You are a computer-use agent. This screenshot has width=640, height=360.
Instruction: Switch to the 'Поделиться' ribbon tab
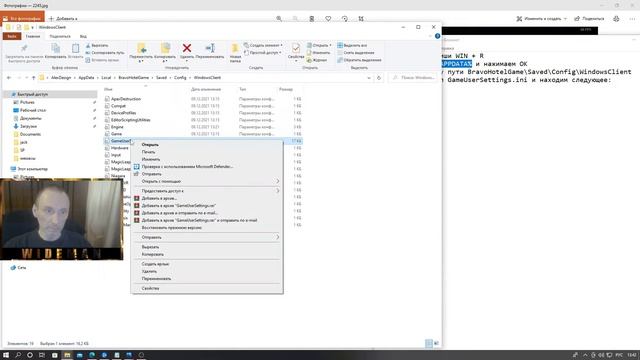[60, 36]
